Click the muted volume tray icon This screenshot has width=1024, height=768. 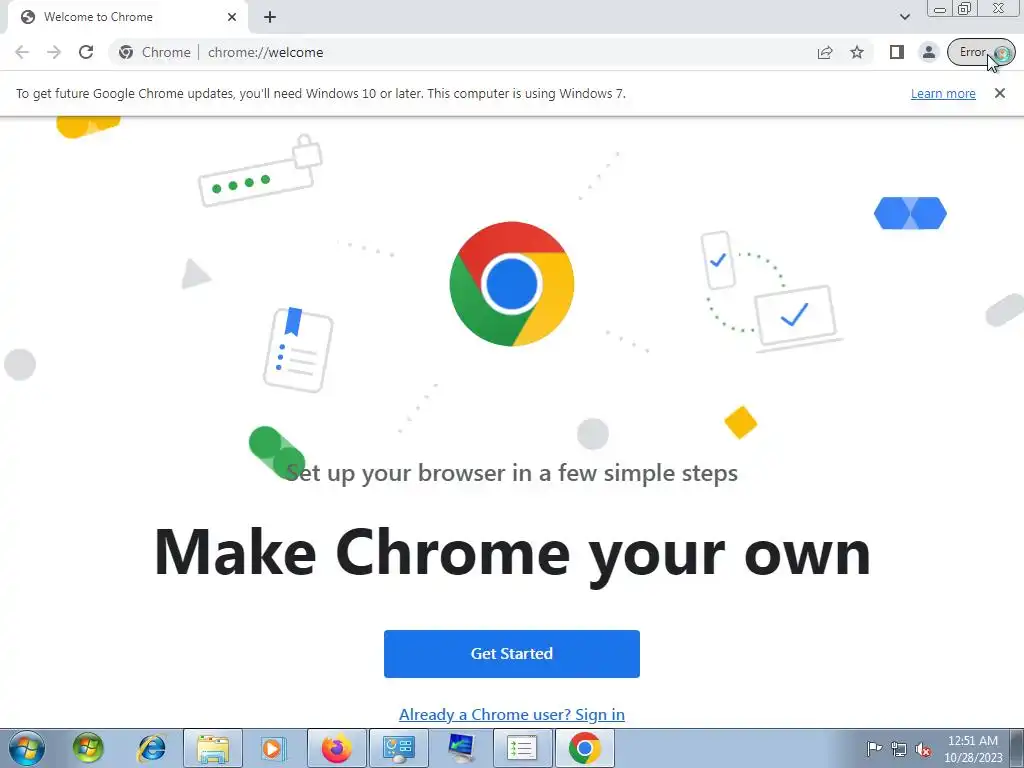(x=923, y=749)
